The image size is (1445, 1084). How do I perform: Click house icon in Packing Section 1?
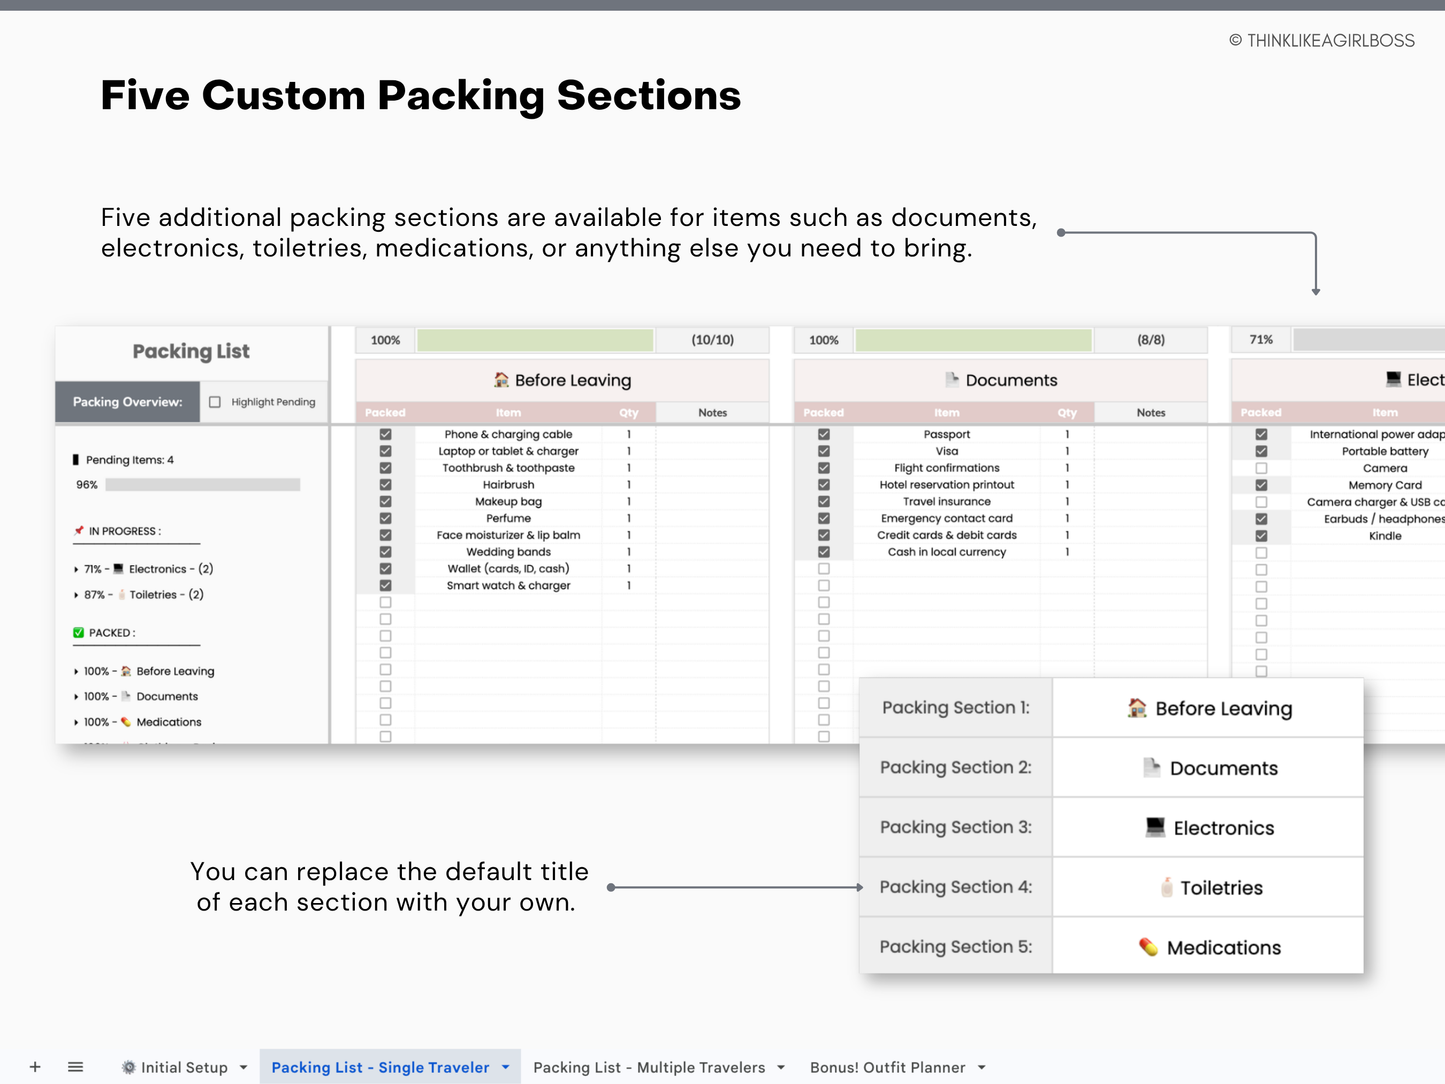point(1137,708)
